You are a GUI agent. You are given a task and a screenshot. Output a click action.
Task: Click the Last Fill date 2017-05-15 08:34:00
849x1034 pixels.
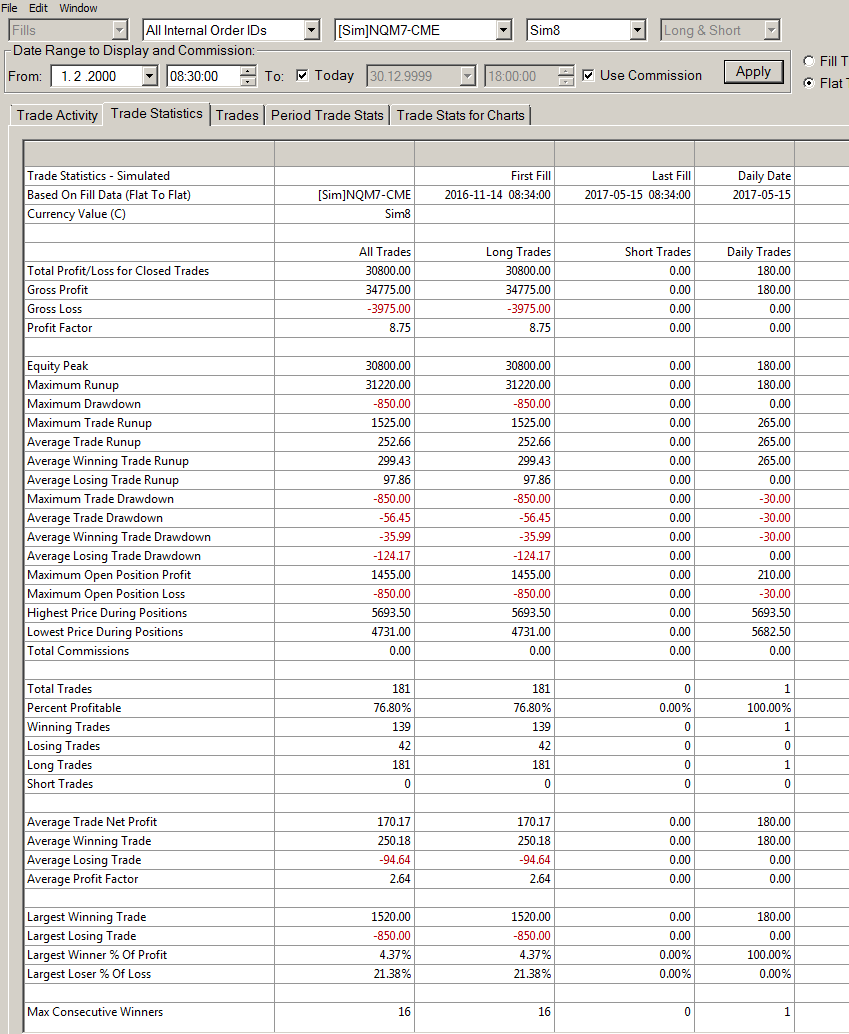637,195
